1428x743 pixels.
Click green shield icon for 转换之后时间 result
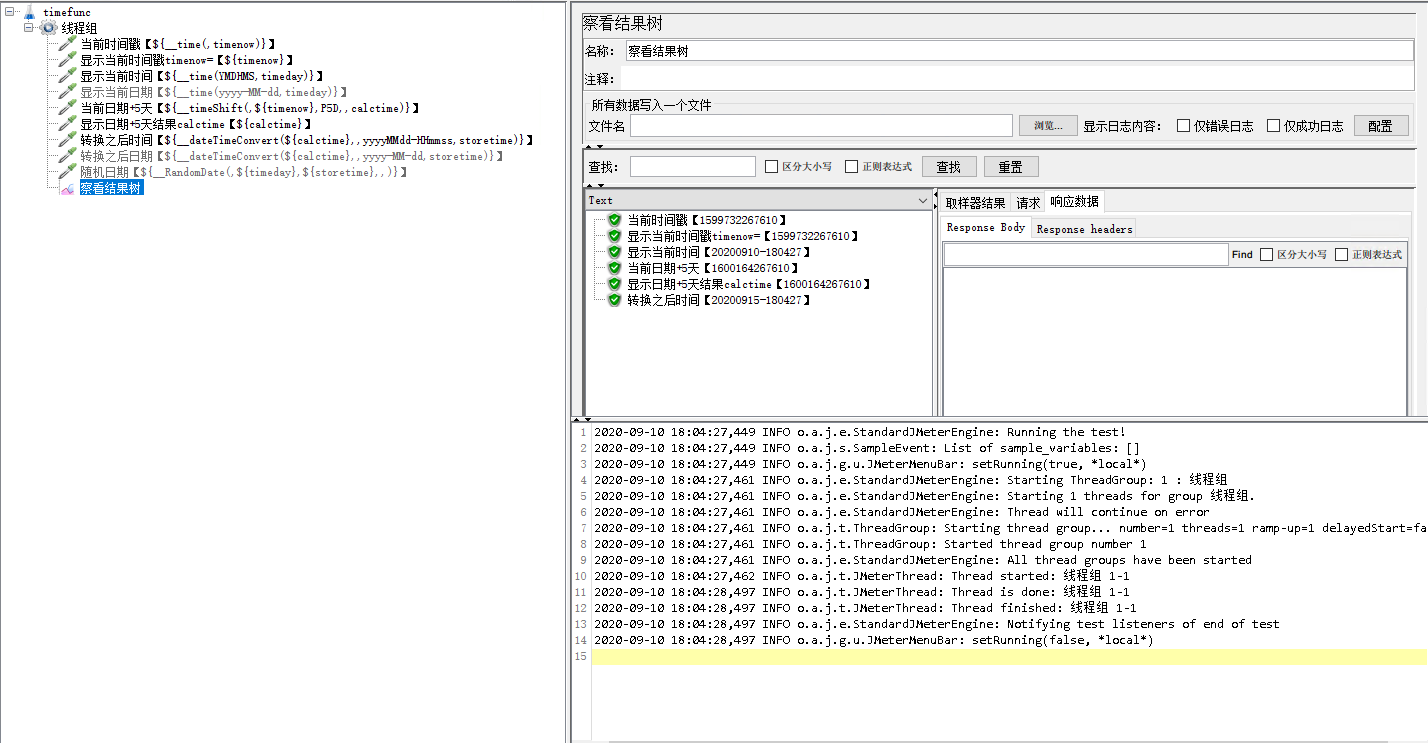tap(615, 300)
